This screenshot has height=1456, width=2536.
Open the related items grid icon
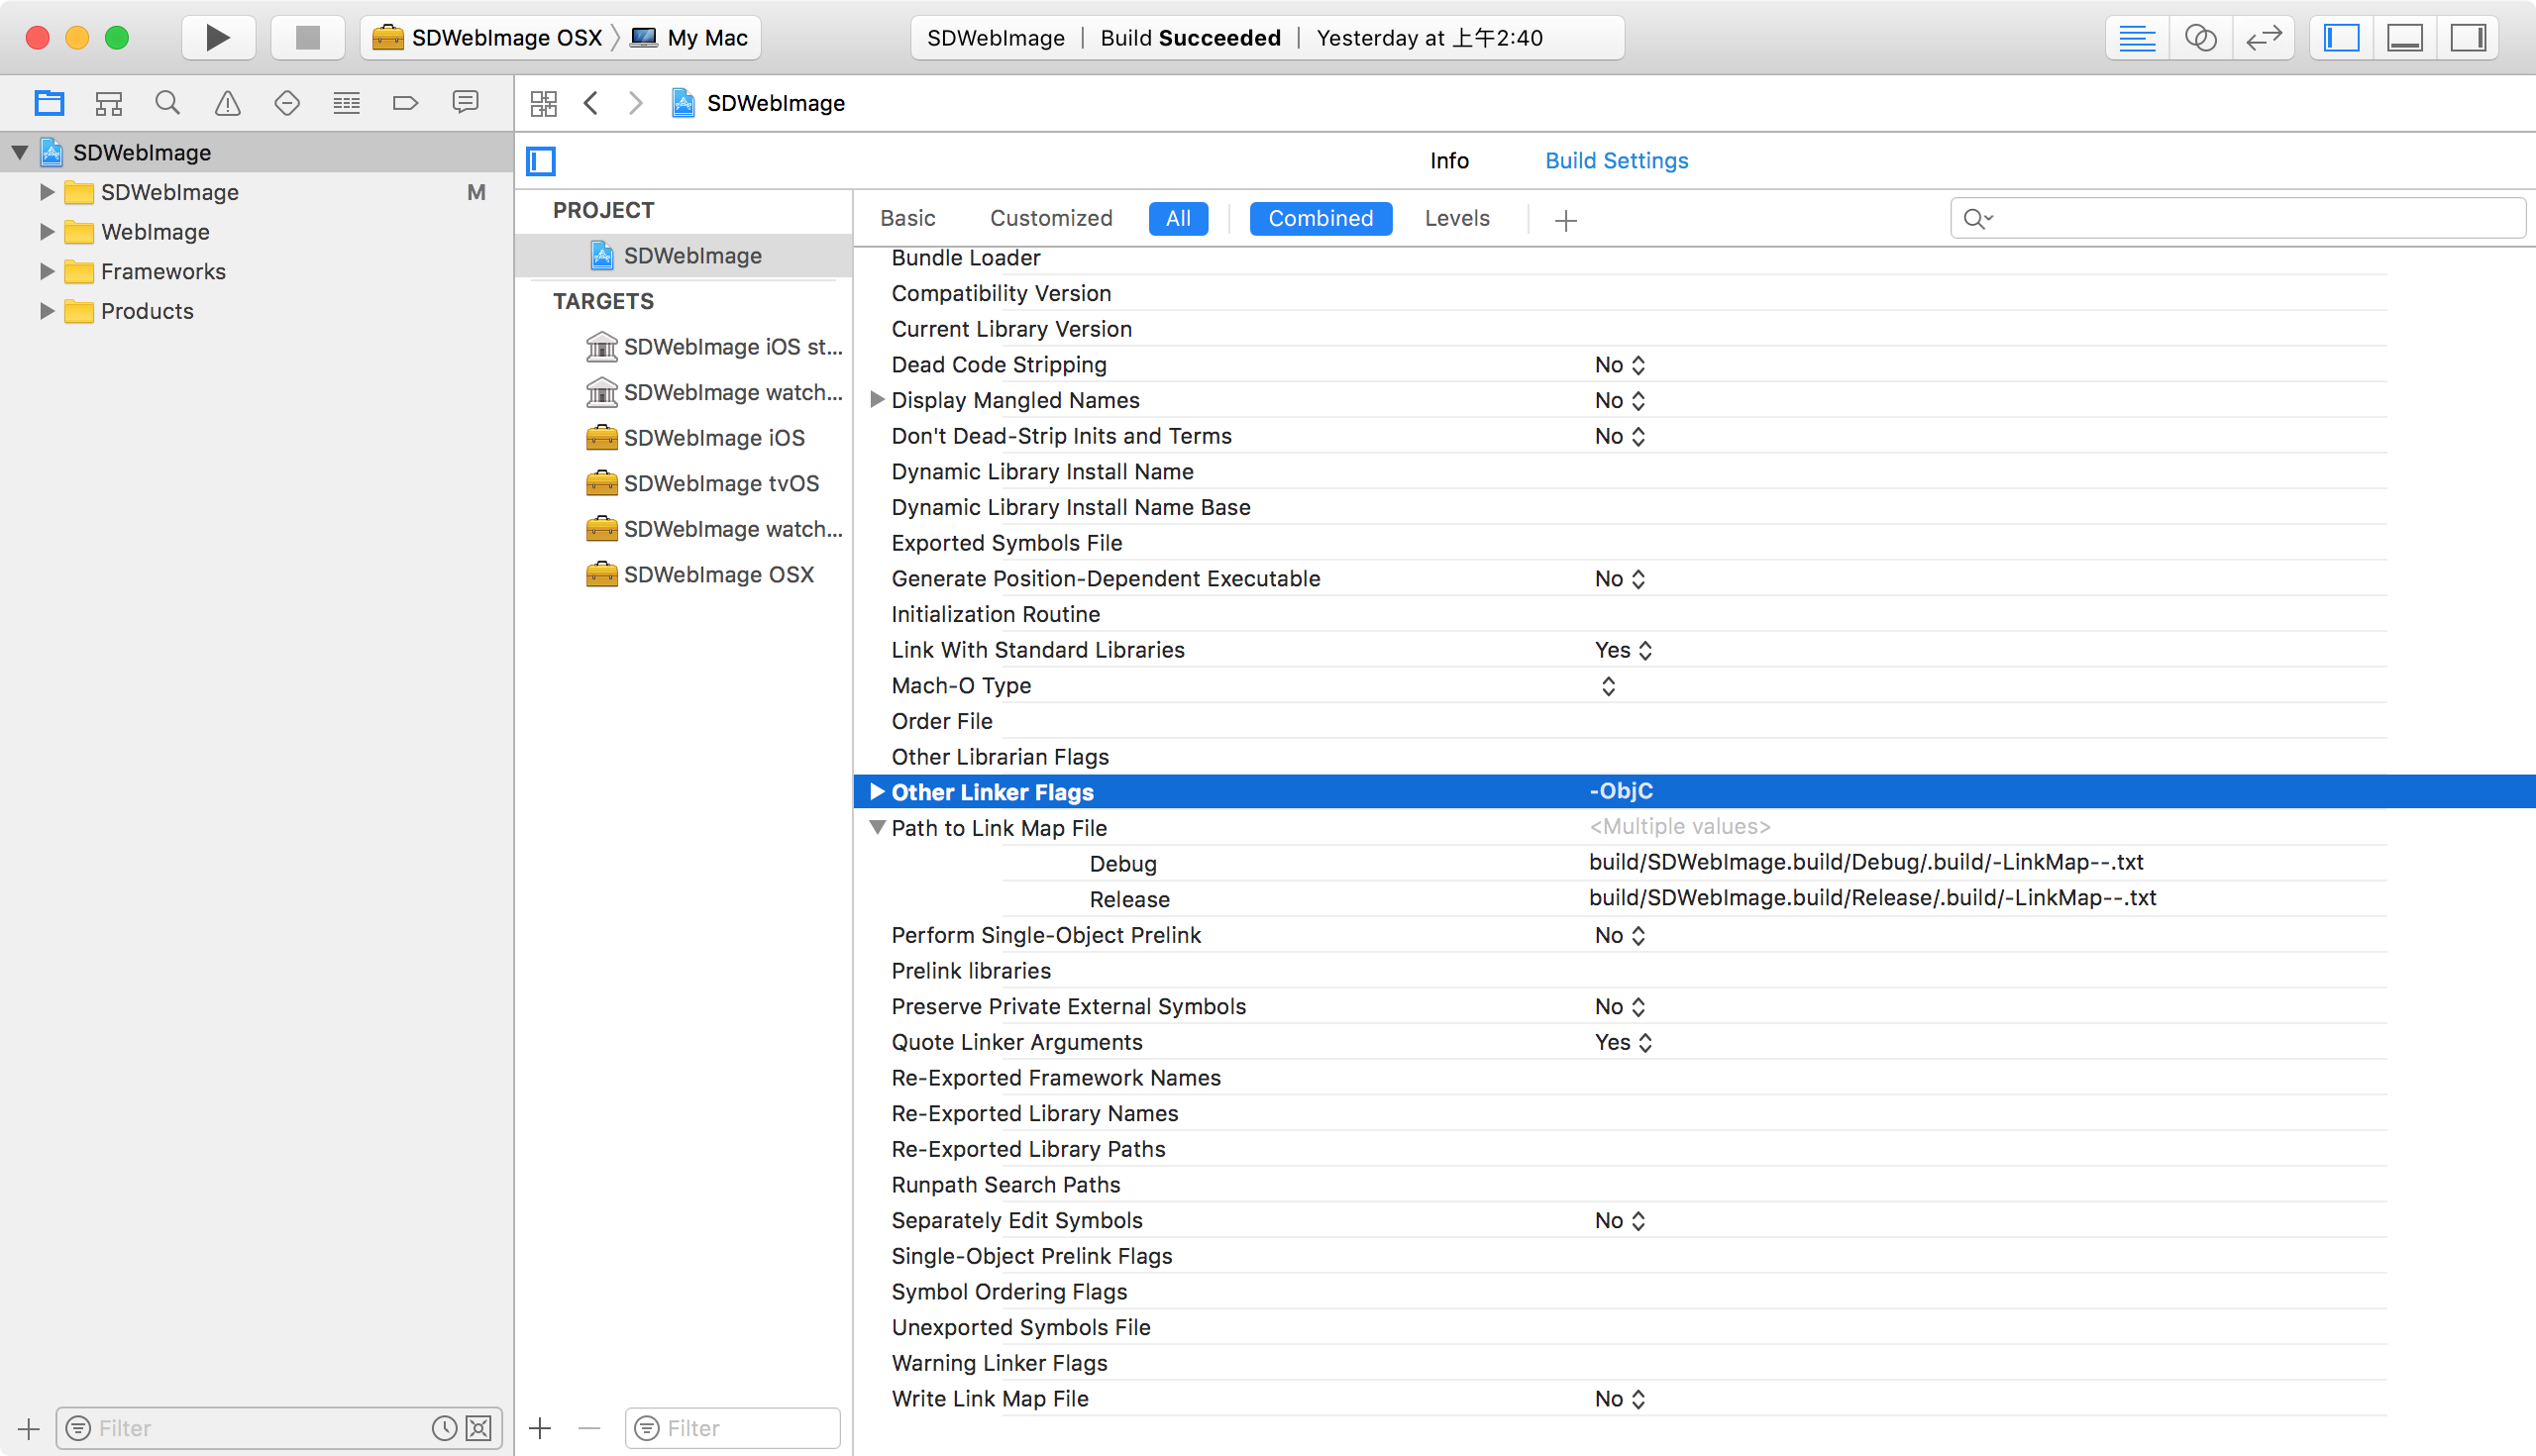click(x=544, y=103)
